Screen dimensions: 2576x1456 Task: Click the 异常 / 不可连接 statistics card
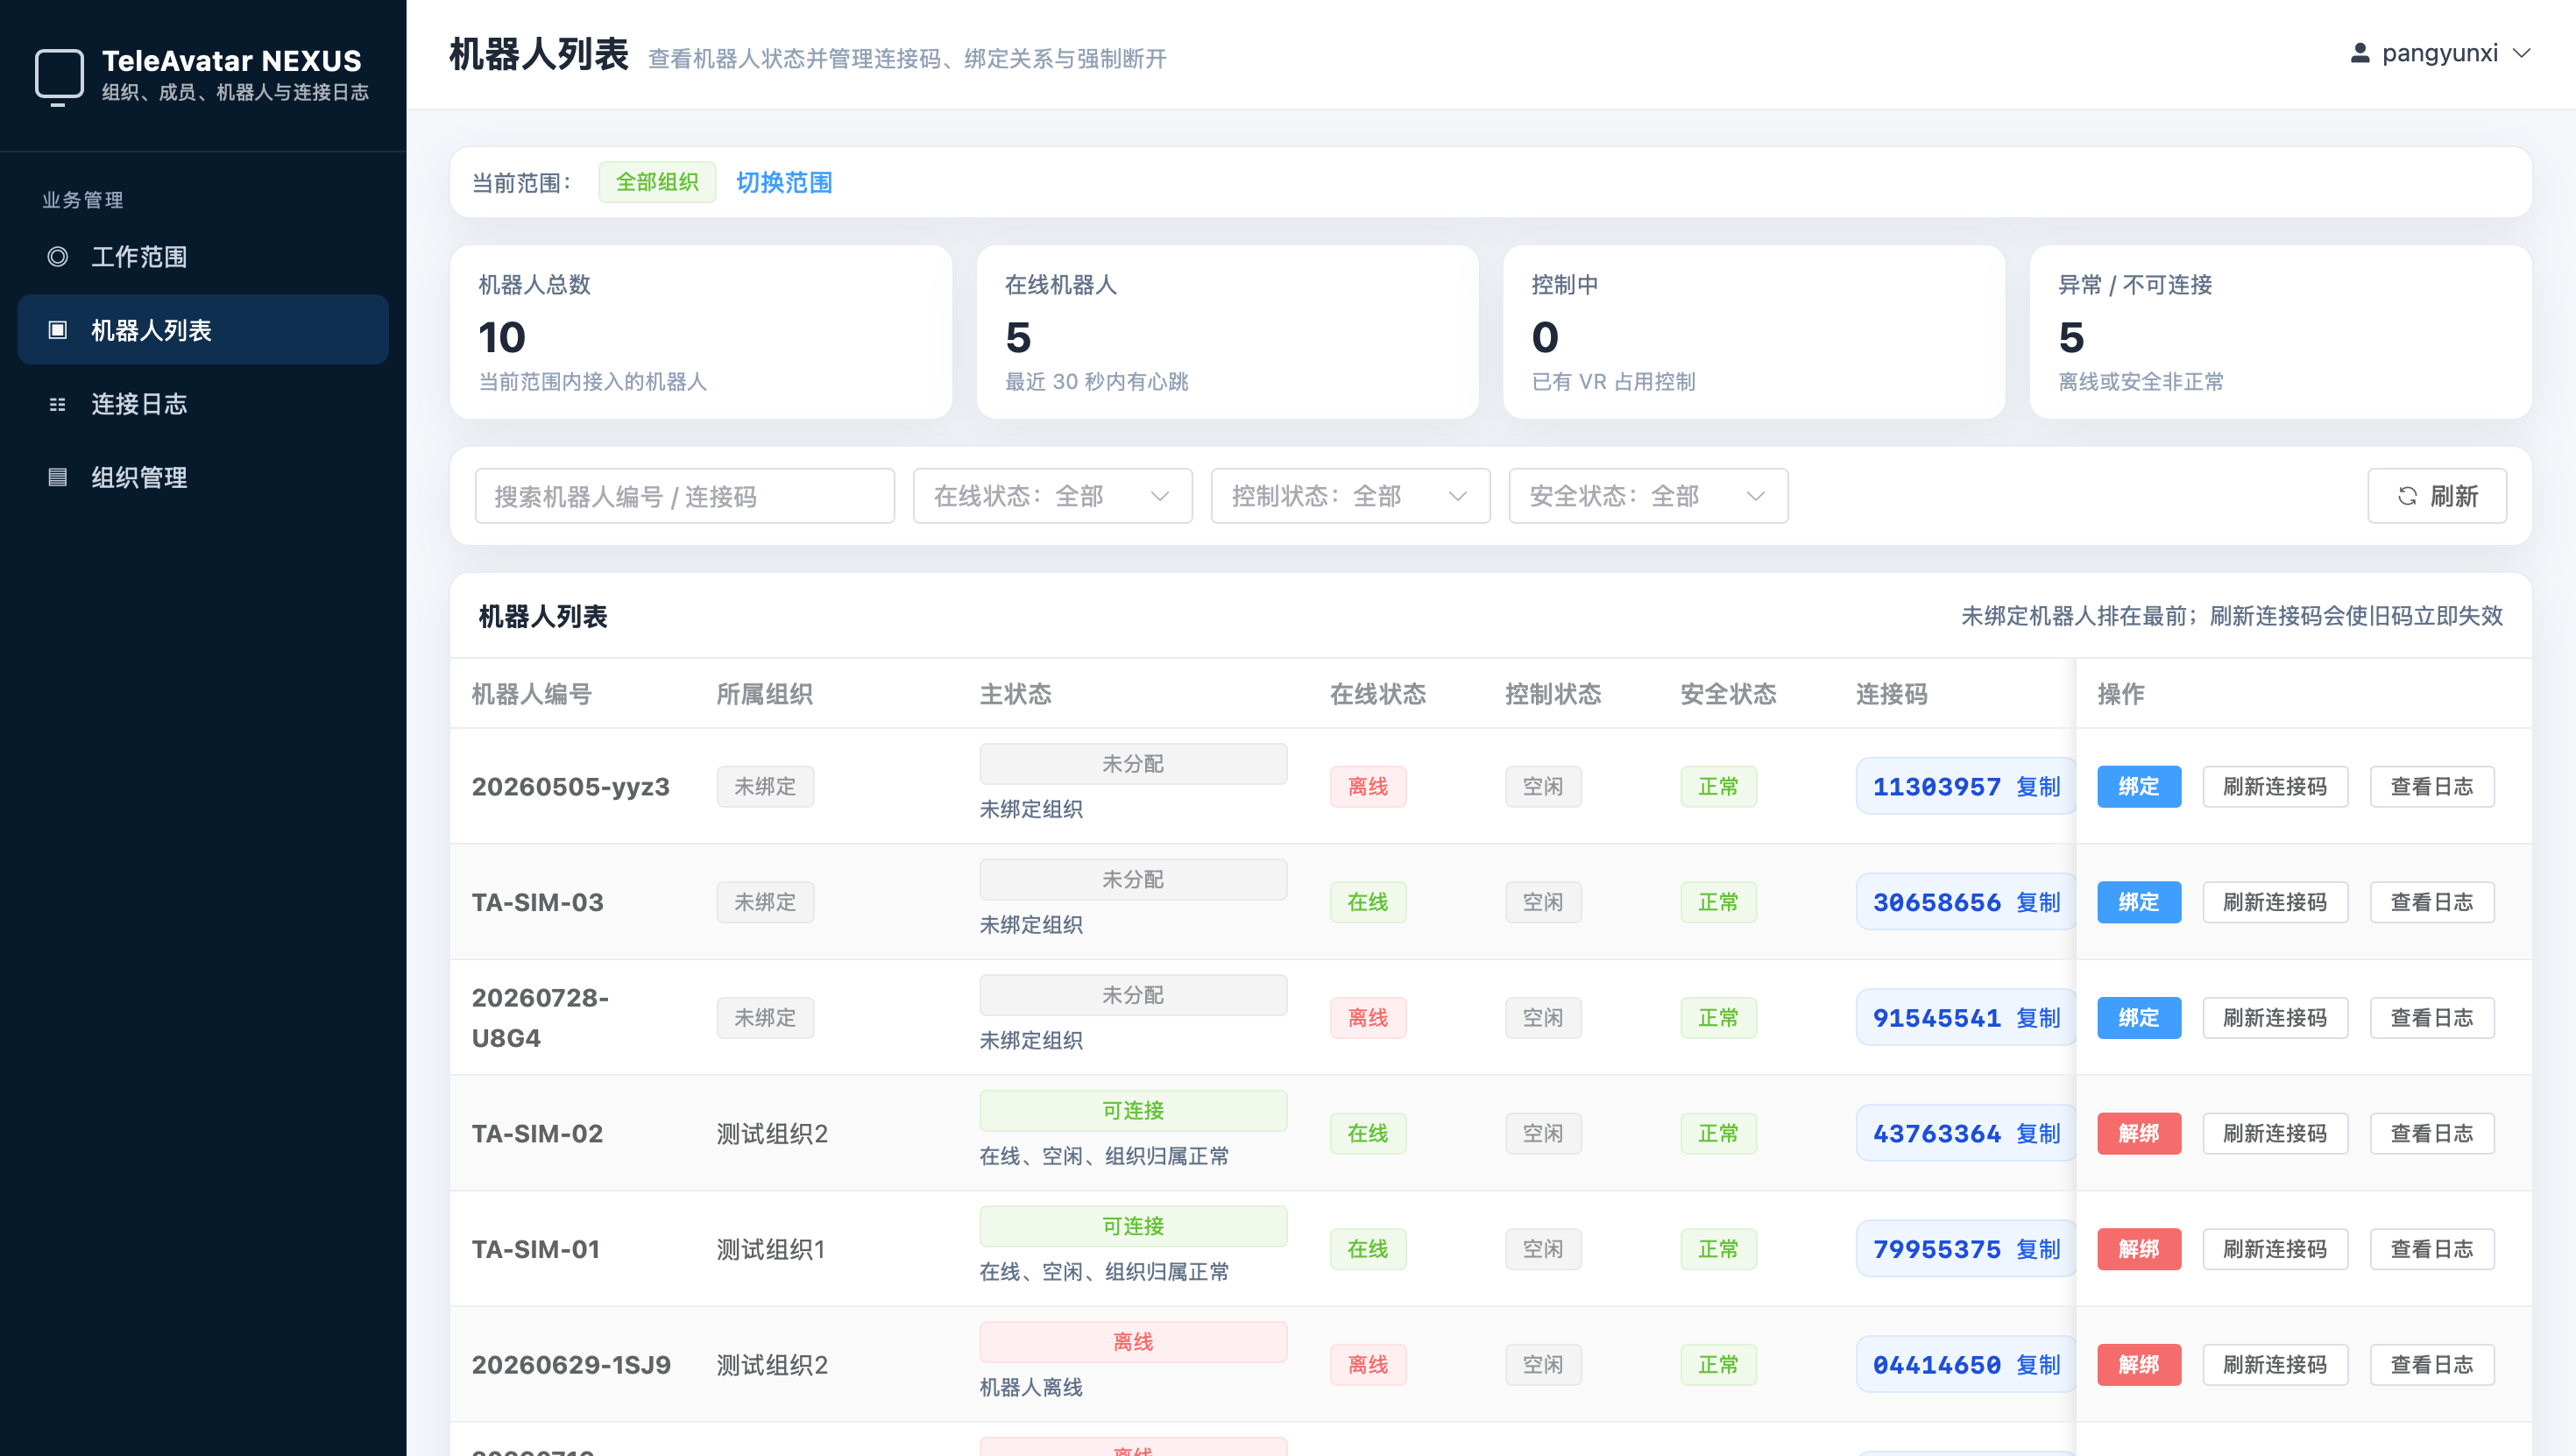2281,332
